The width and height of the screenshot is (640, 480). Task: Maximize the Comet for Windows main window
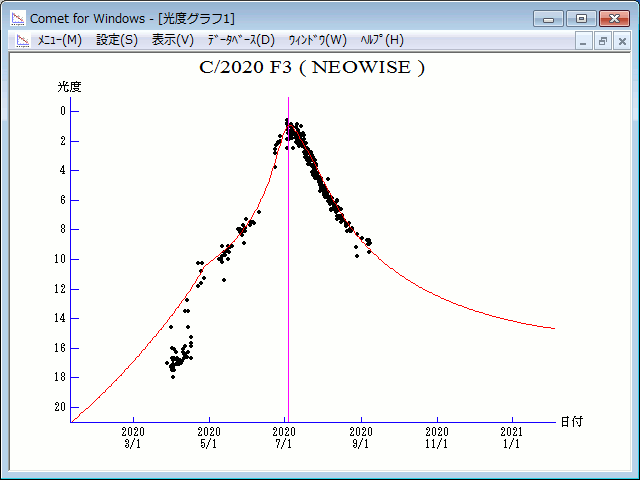pyautogui.click(x=580, y=18)
